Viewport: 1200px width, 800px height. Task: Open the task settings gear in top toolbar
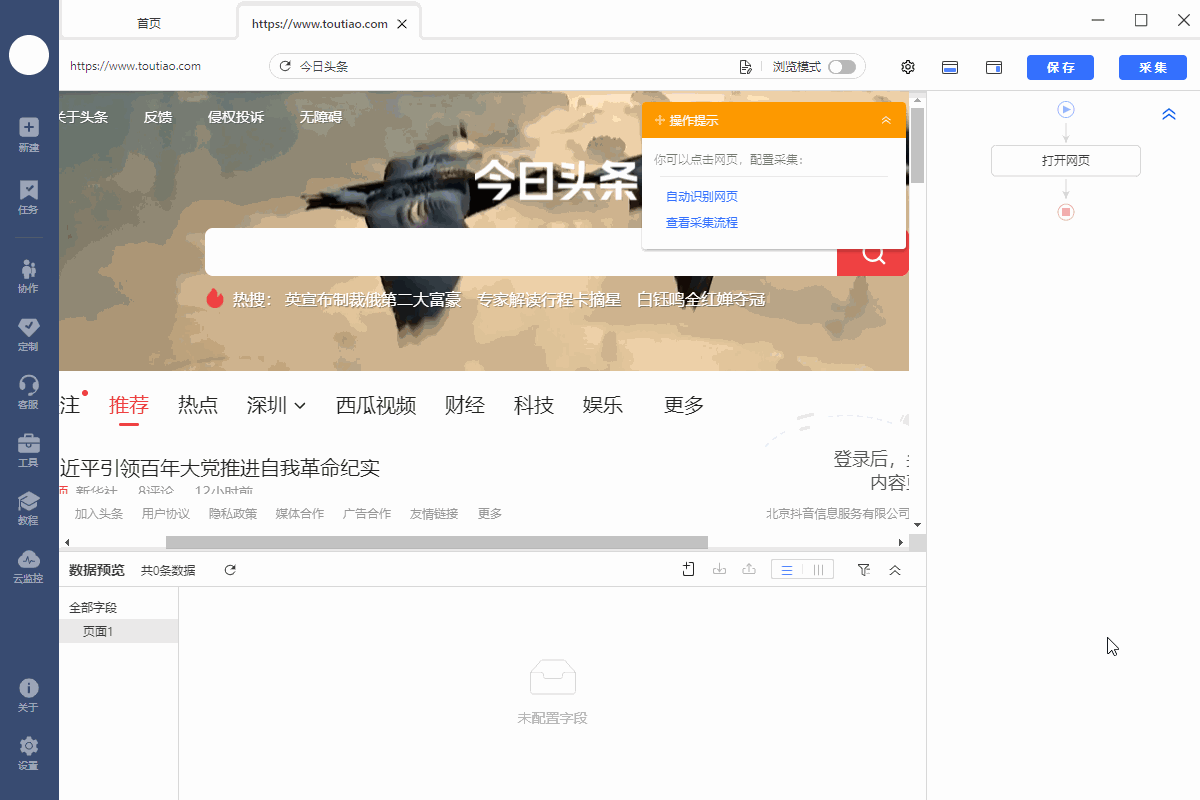[x=908, y=67]
